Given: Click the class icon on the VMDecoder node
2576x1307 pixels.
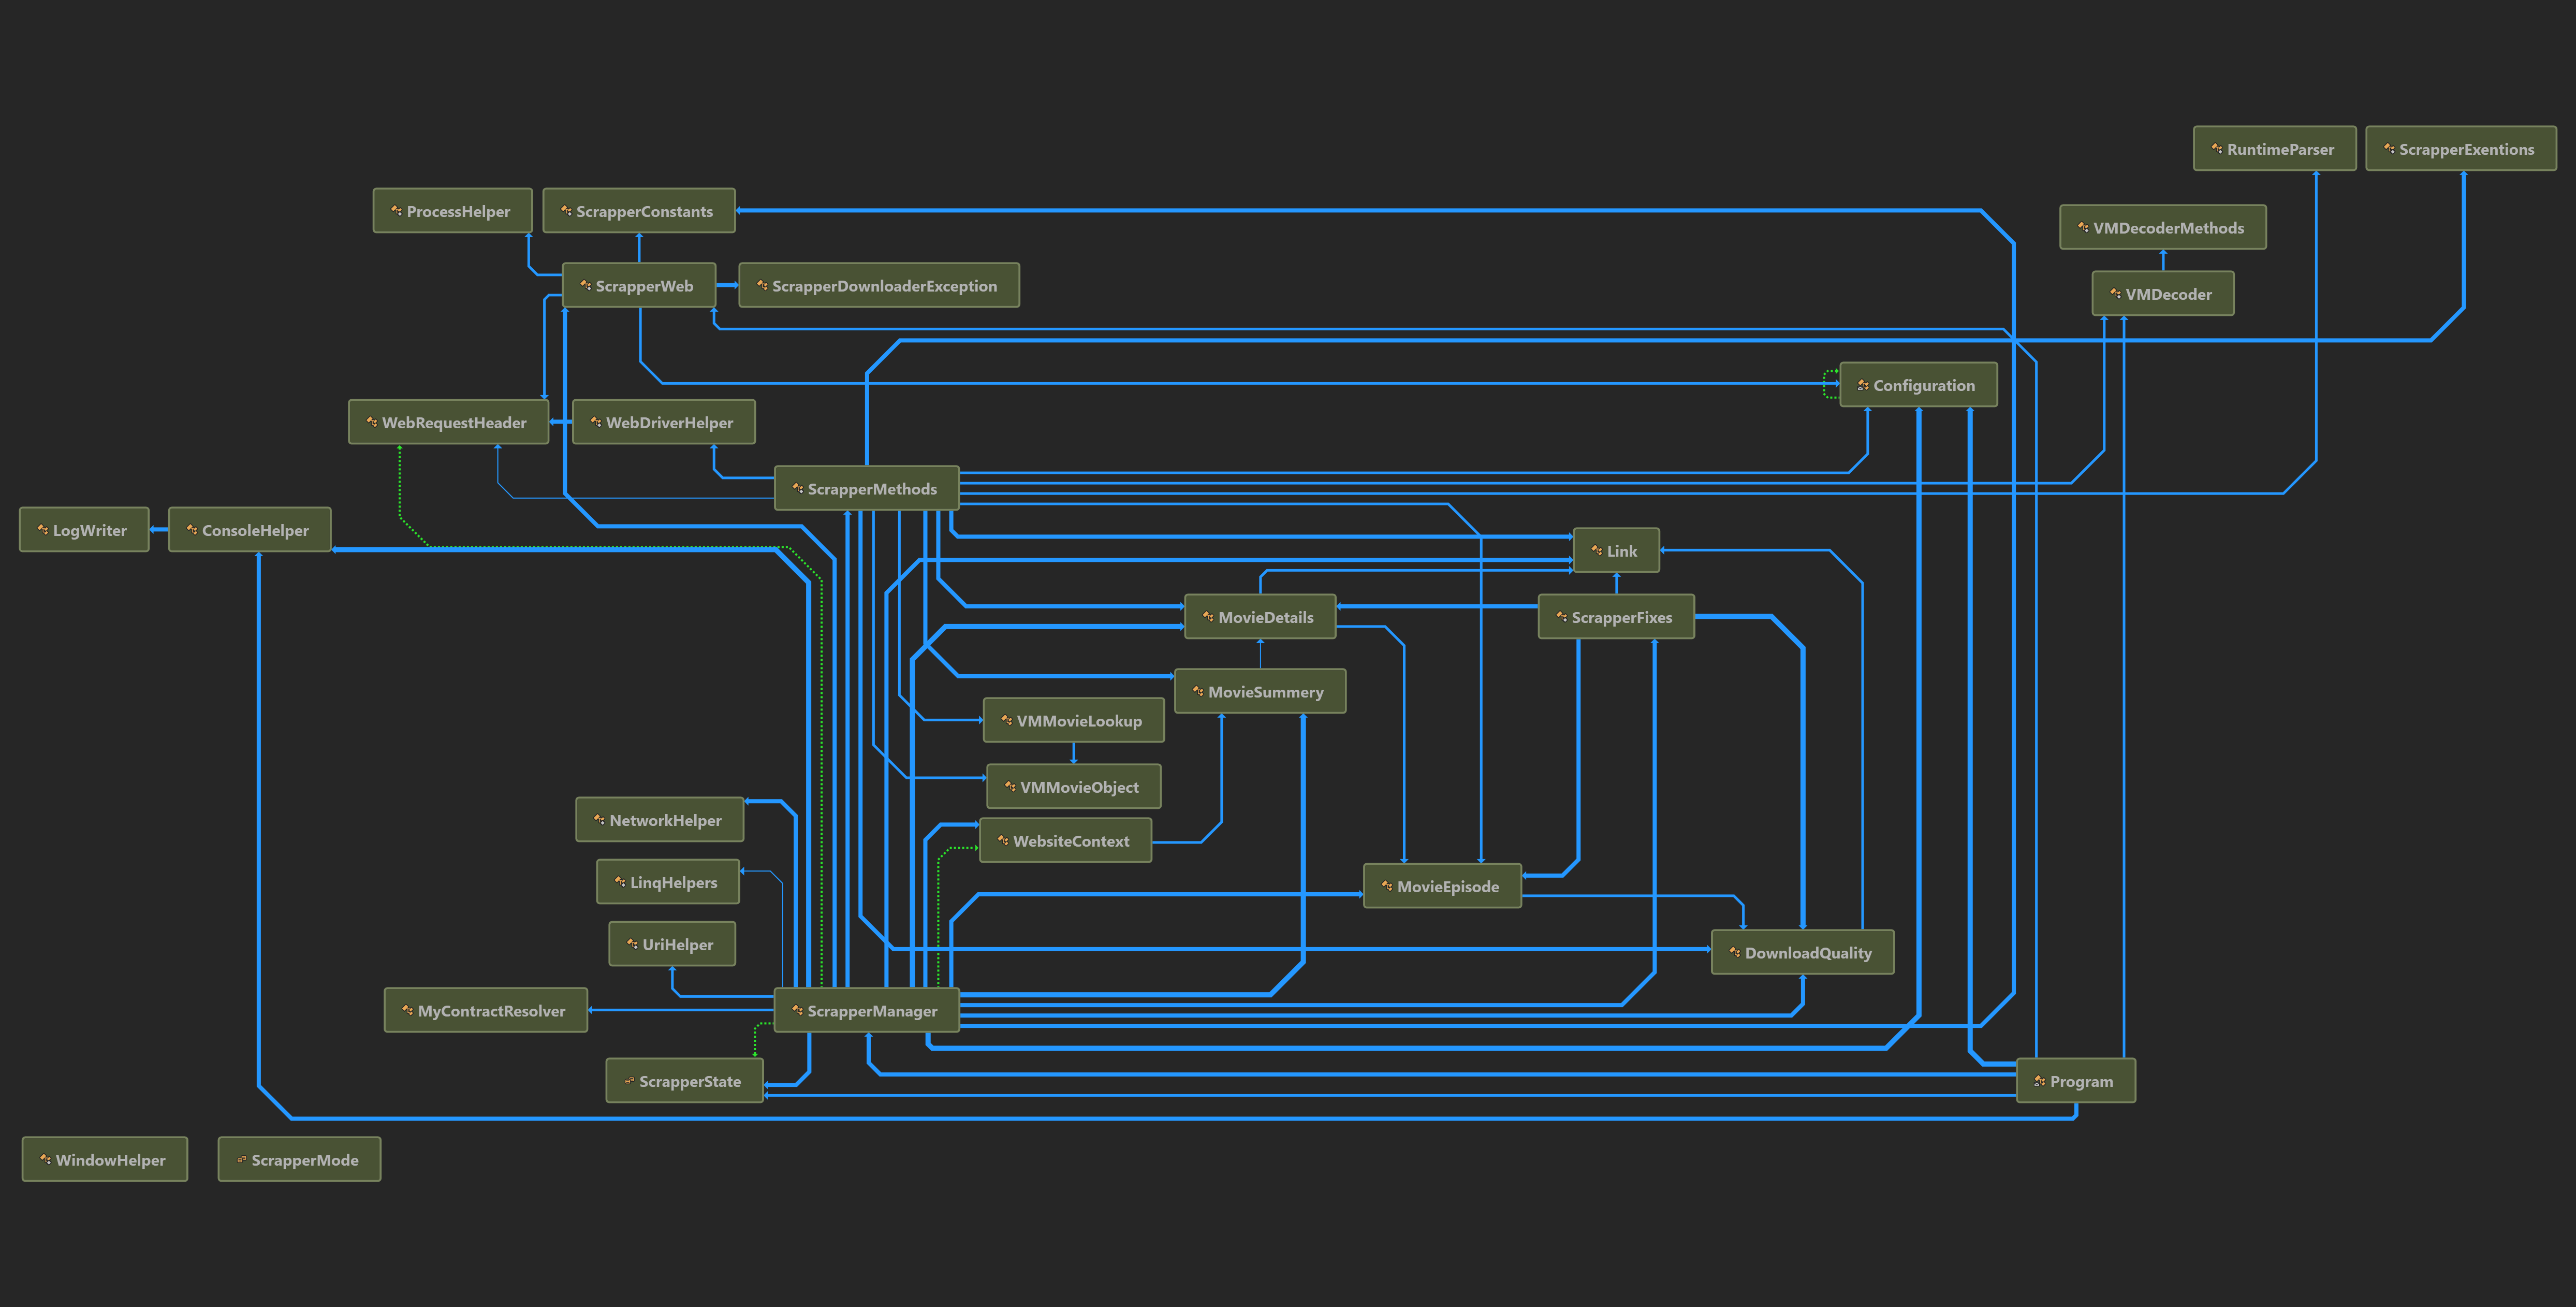Looking at the screenshot, I should (x=2115, y=294).
